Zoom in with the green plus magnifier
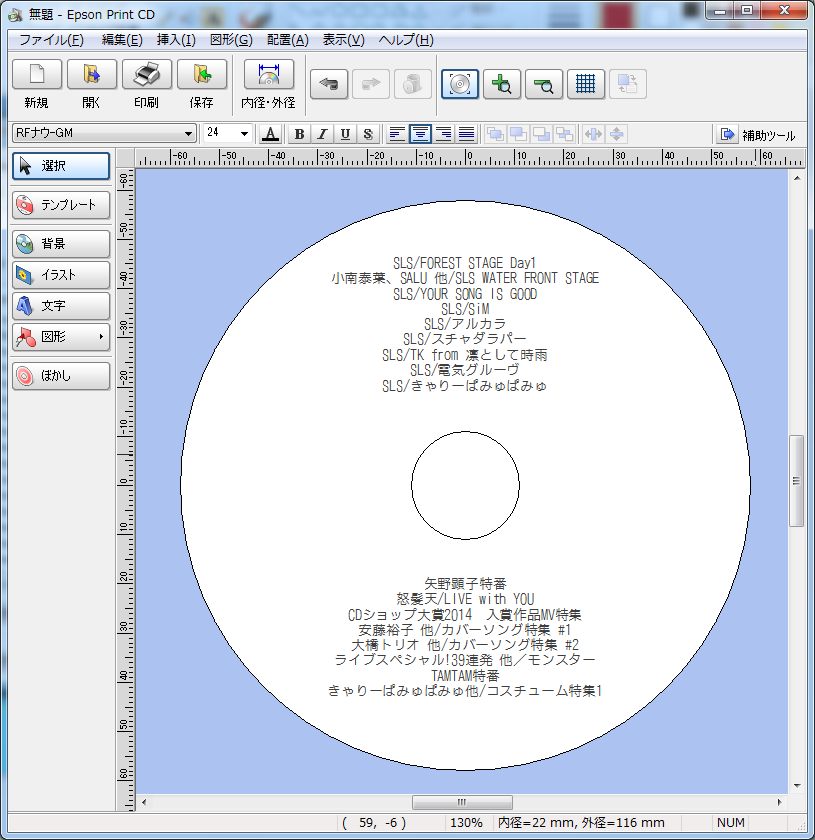This screenshot has height=840, width=815. click(x=502, y=84)
